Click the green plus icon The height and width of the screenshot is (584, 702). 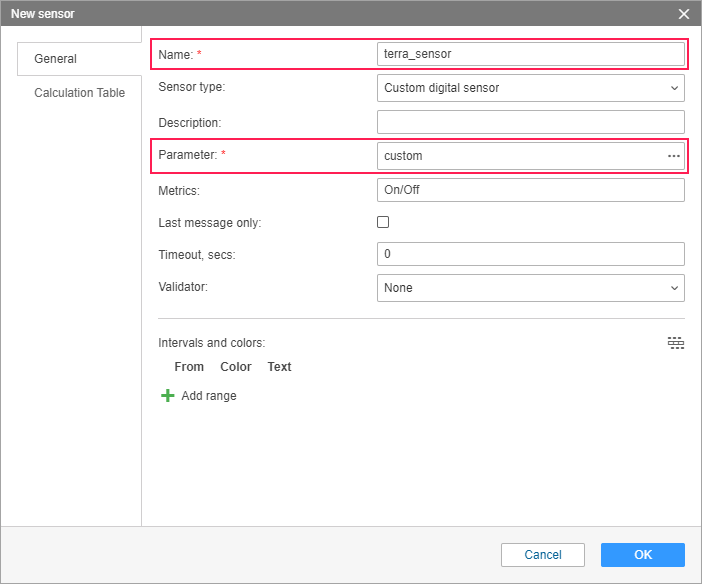tap(167, 396)
